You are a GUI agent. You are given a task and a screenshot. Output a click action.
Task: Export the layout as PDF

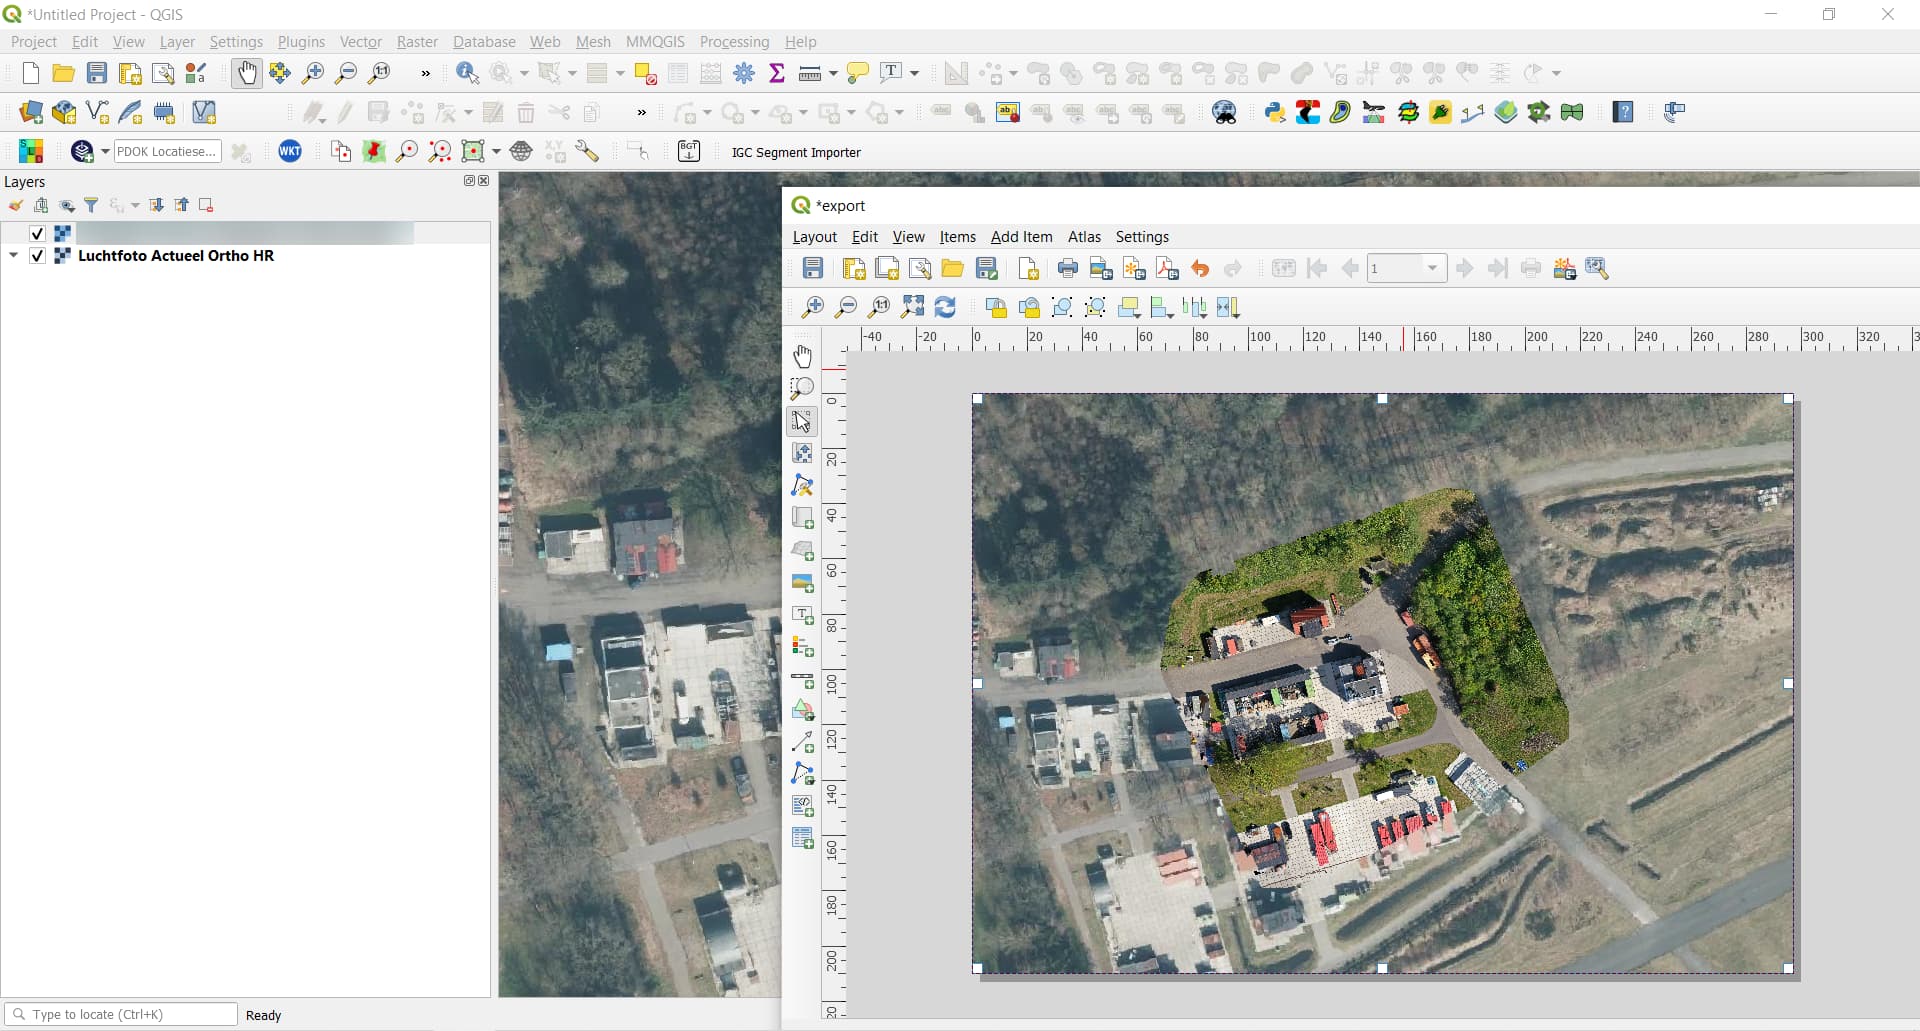point(1167,268)
